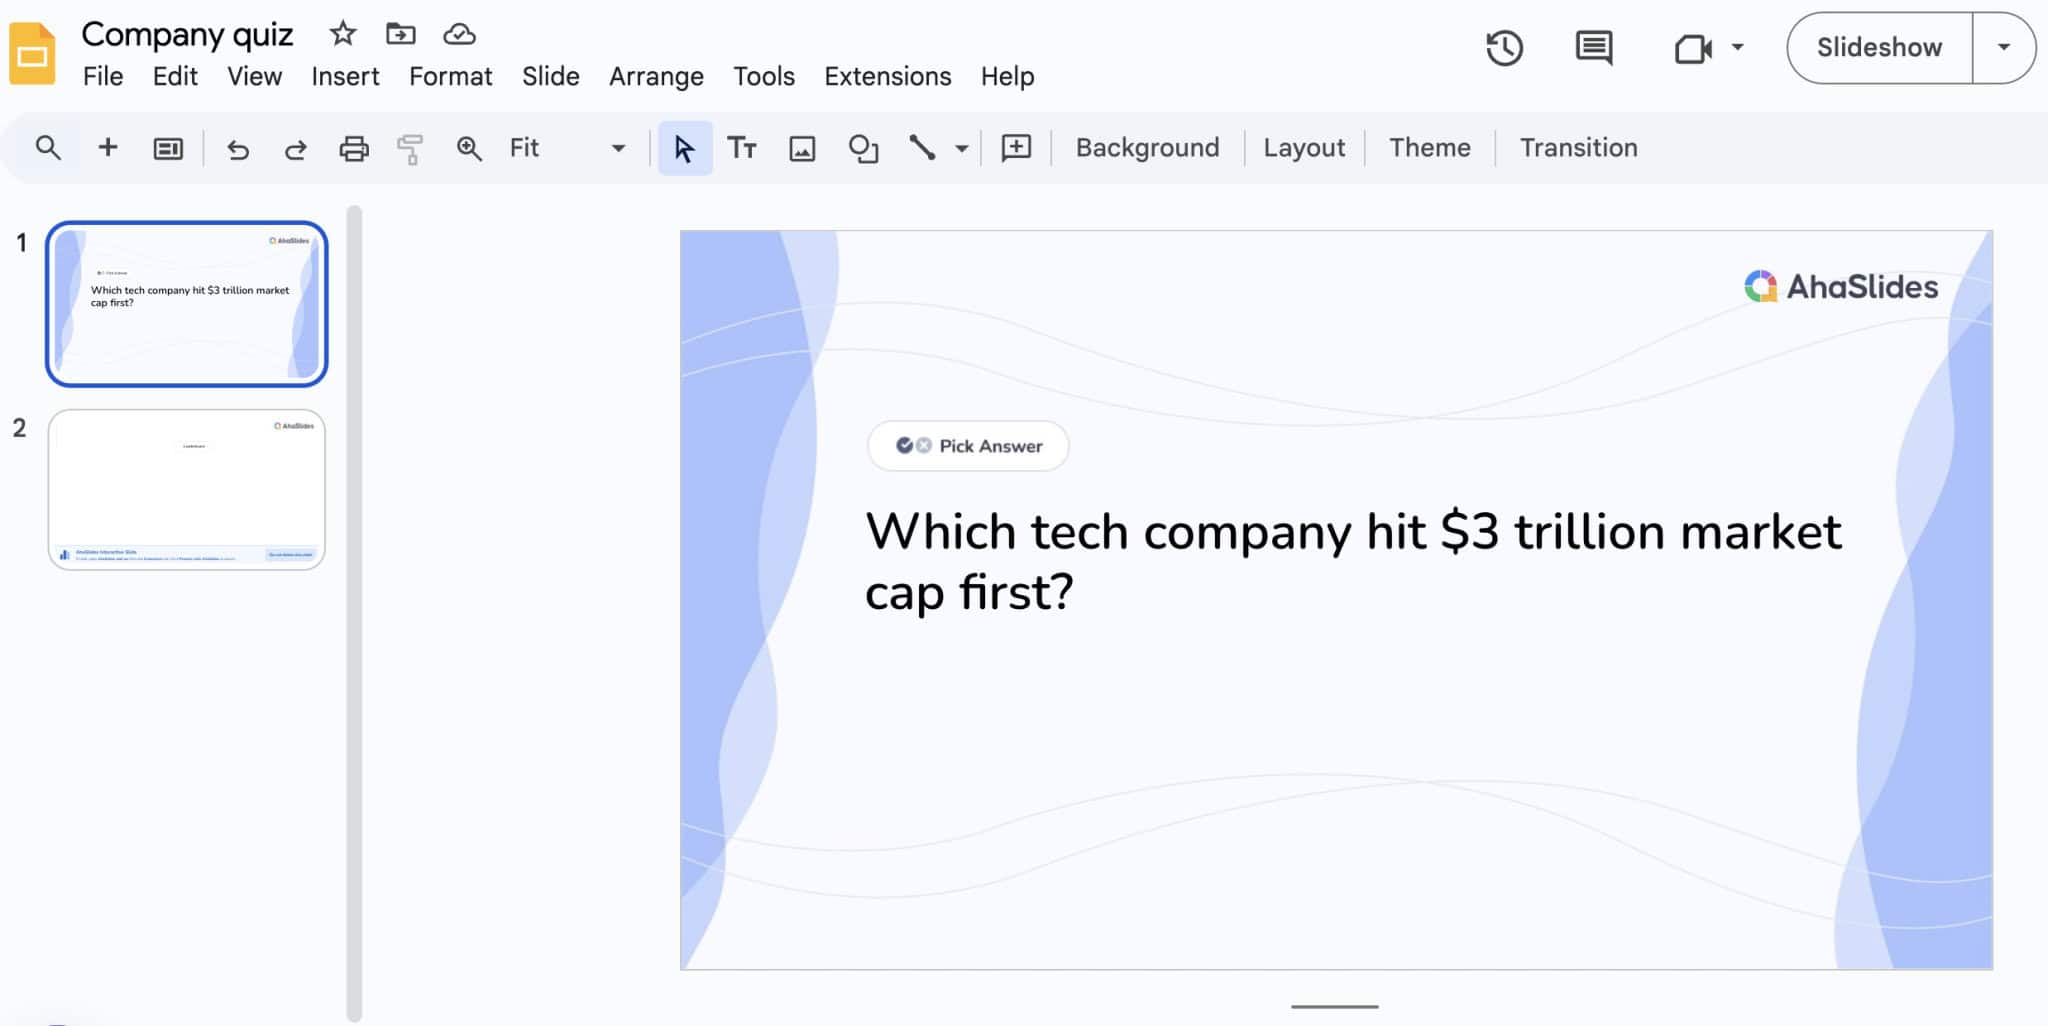Undo the last action
Viewport: 2048px width, 1026px height.
click(x=238, y=147)
